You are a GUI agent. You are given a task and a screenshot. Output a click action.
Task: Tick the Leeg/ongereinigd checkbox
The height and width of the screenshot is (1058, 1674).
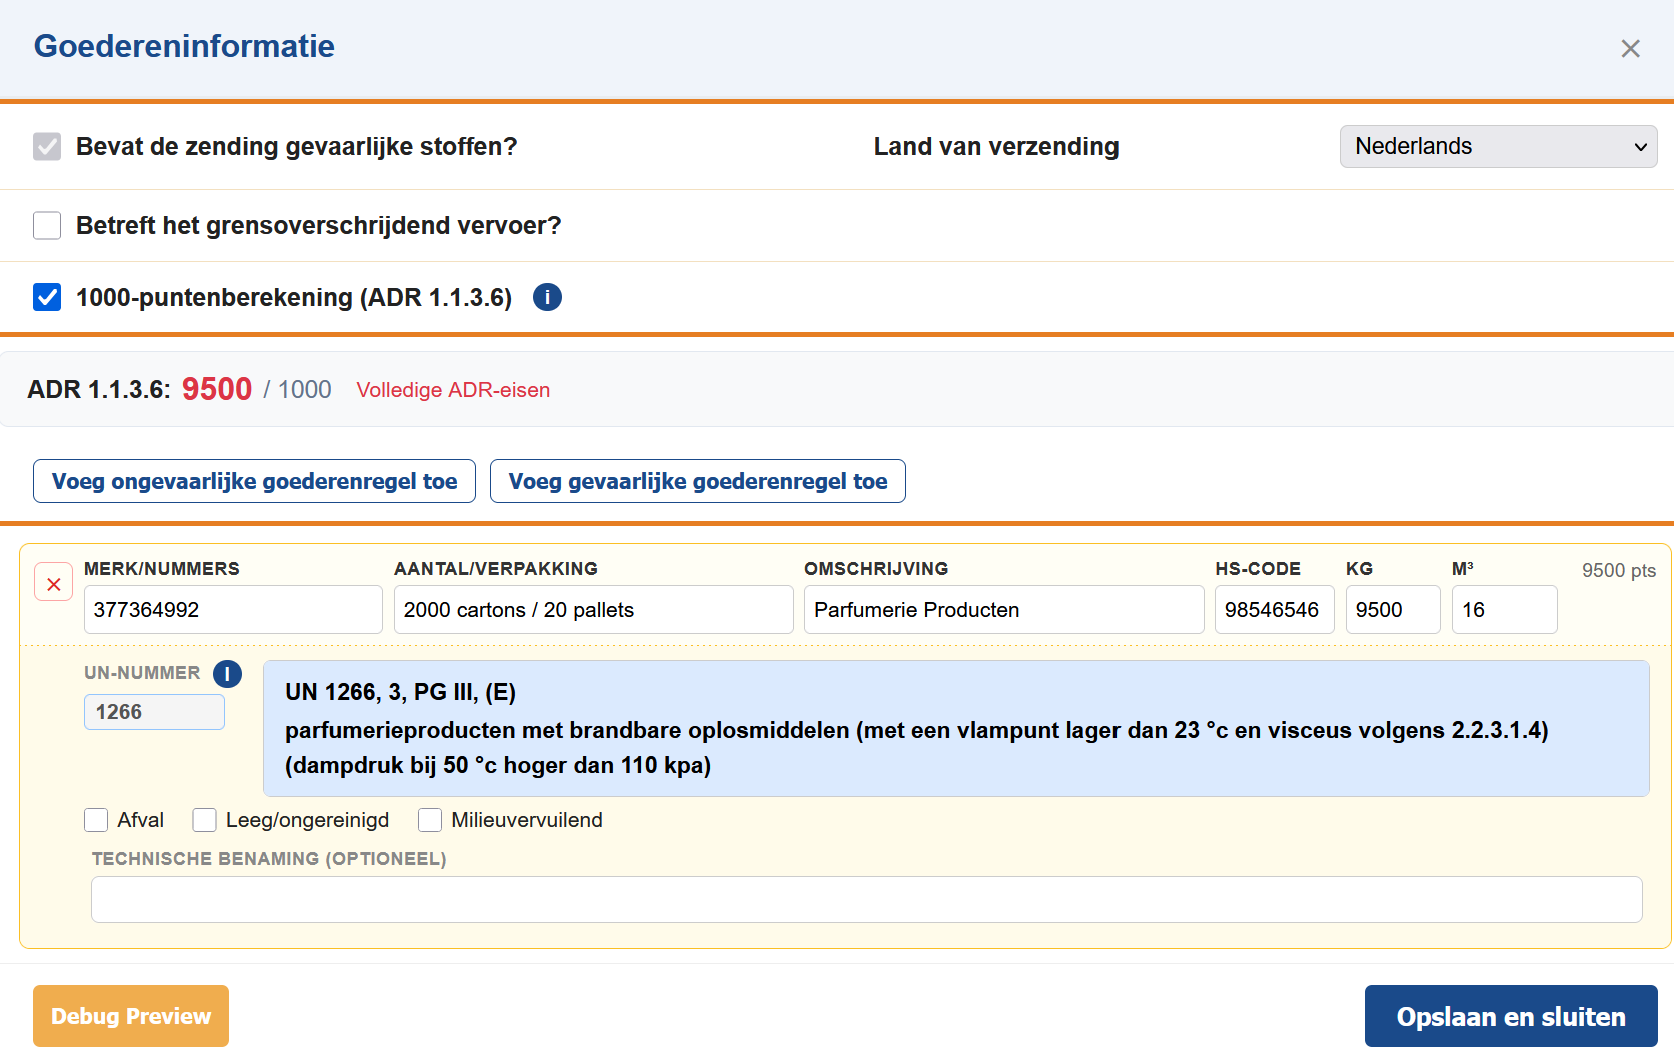point(205,820)
